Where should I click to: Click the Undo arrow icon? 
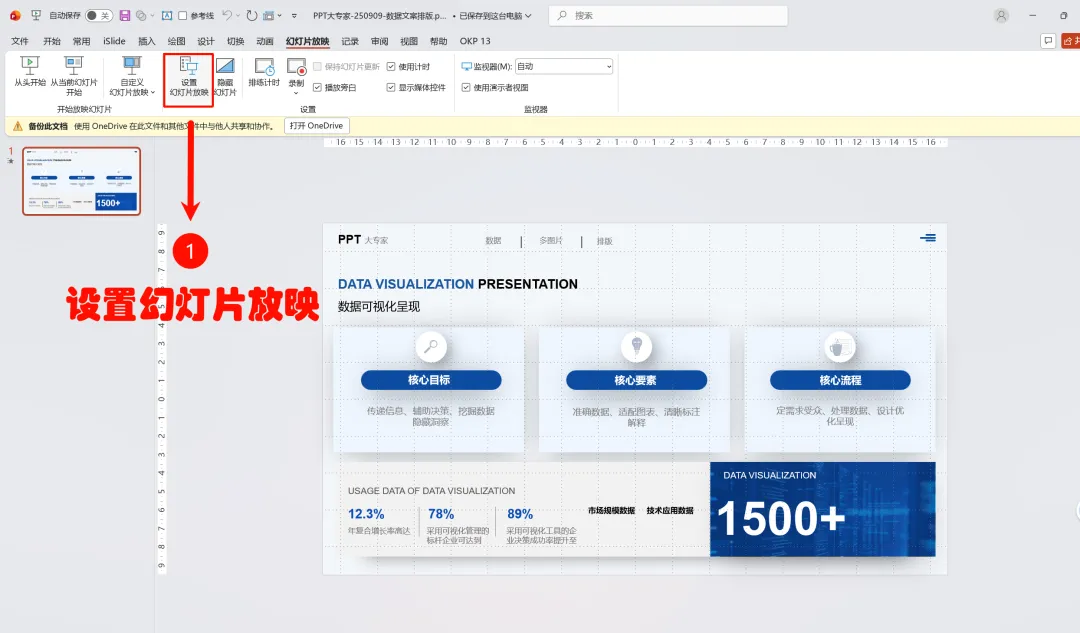[x=227, y=15]
